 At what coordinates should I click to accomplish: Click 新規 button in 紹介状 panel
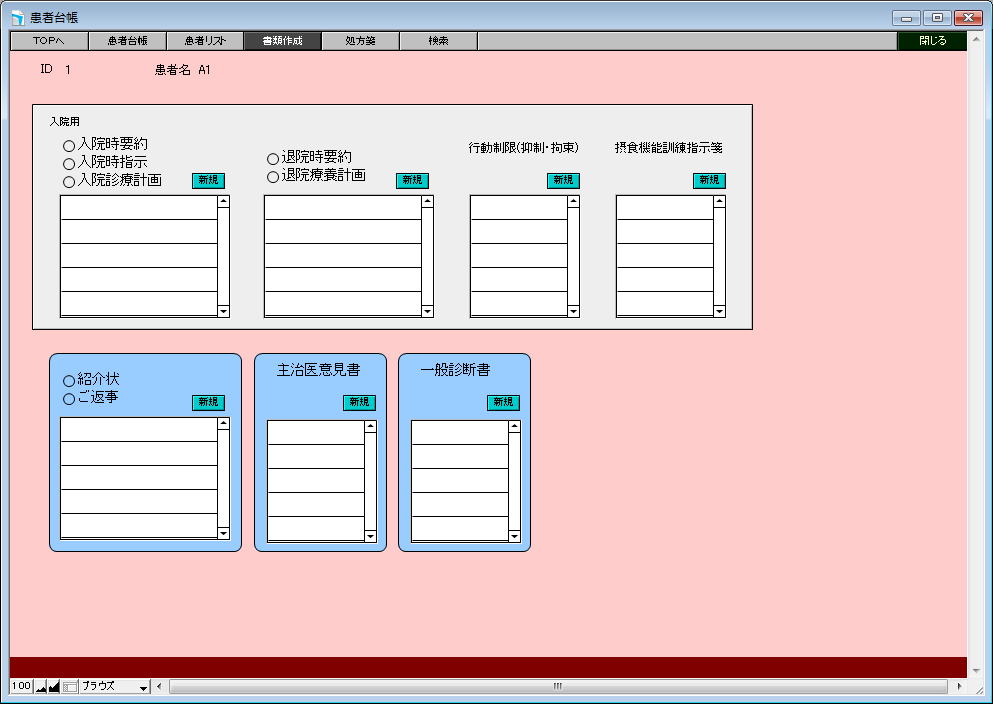coord(208,402)
